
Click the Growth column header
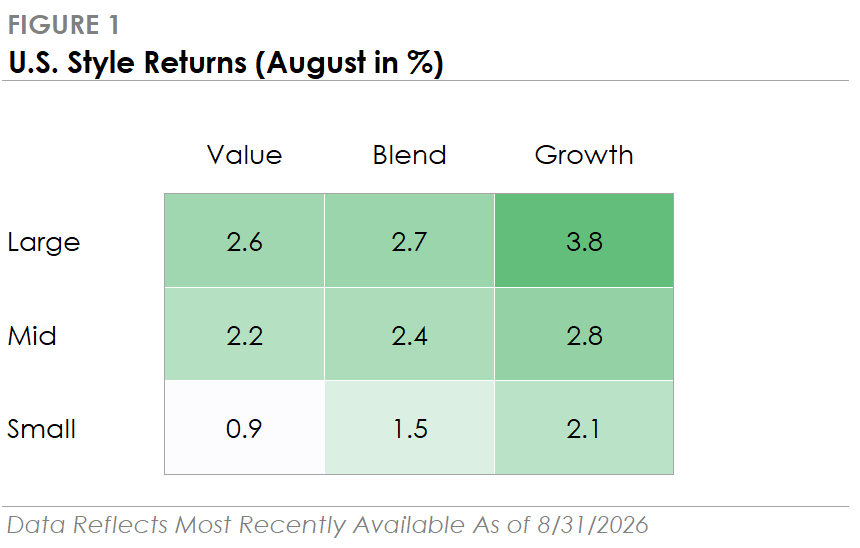(584, 155)
